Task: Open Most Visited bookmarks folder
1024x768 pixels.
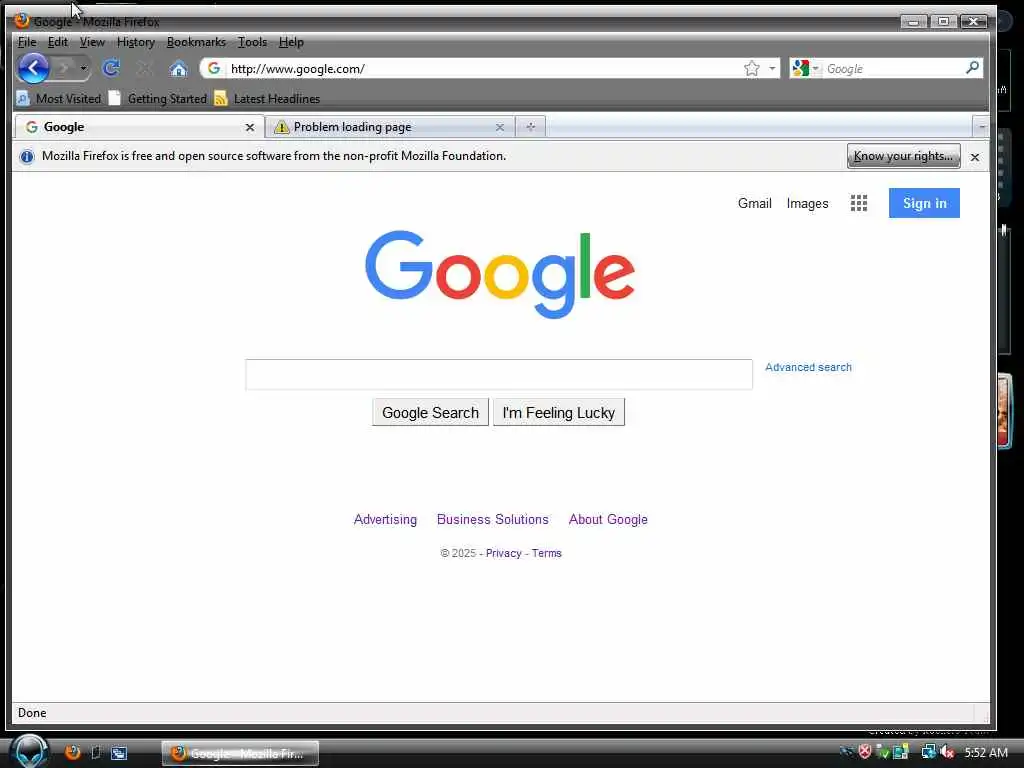Action: pos(59,99)
